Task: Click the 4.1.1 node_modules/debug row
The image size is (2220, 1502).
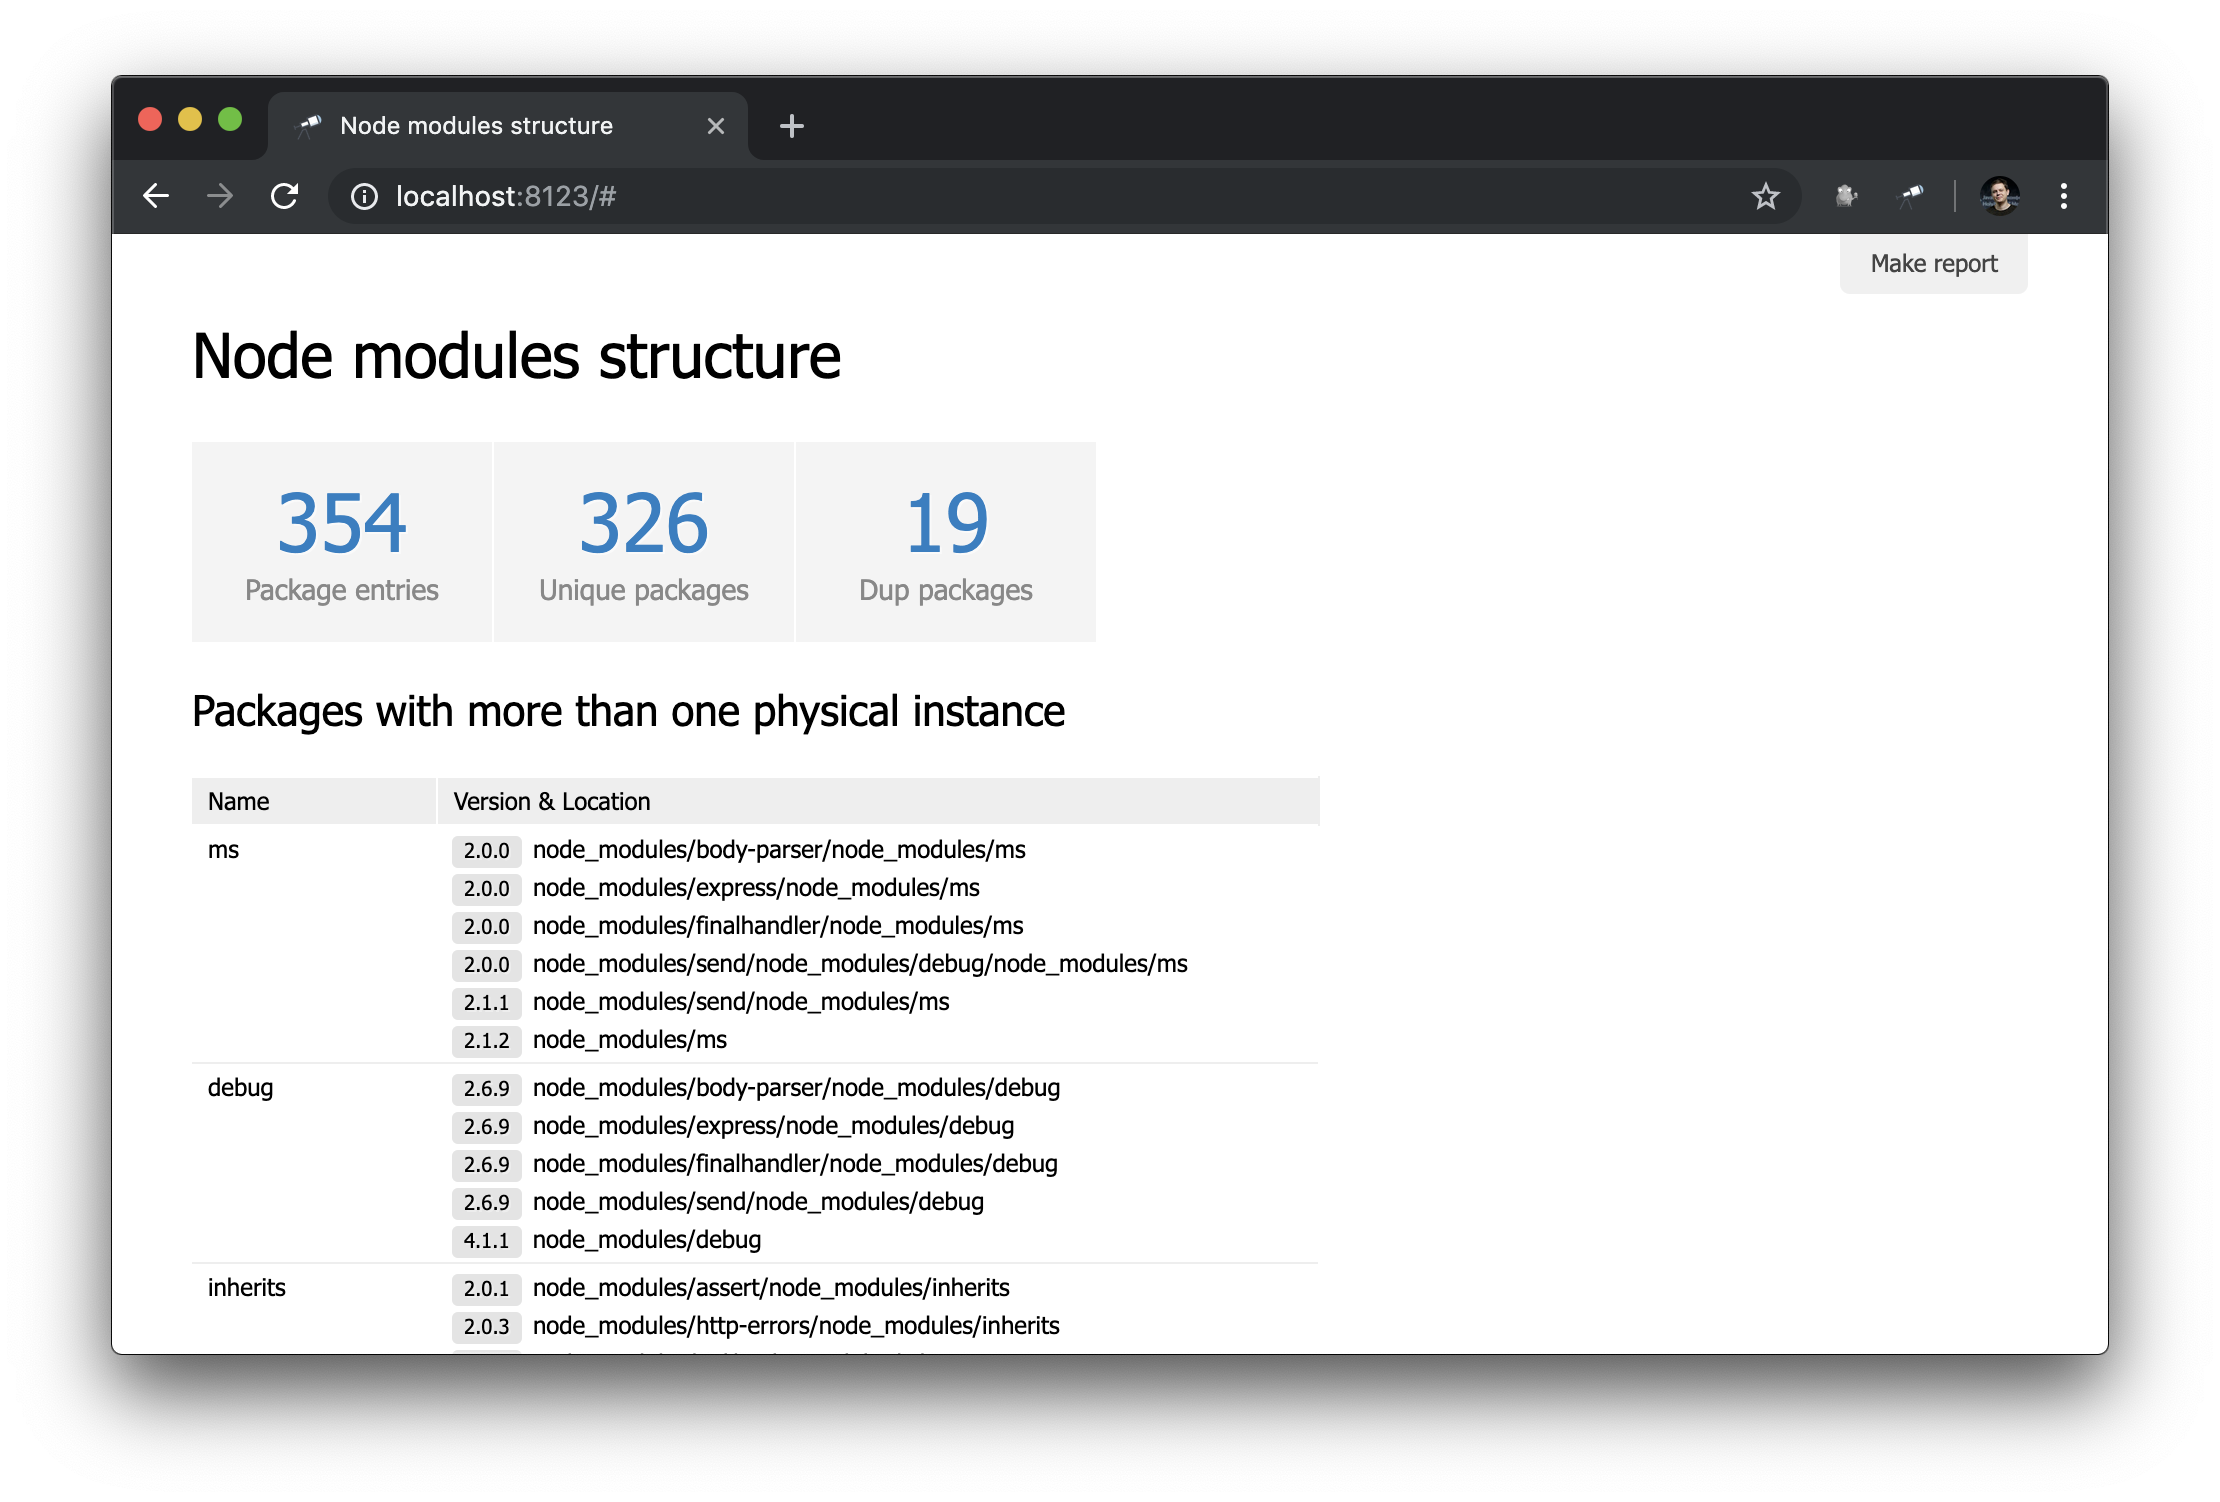Action: (646, 1240)
